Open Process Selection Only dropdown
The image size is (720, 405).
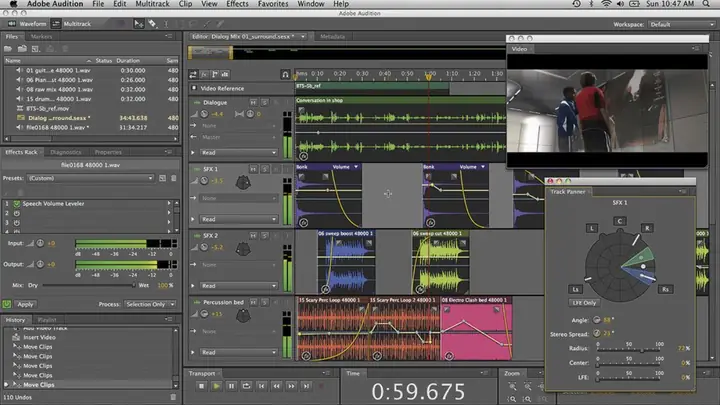coord(150,304)
